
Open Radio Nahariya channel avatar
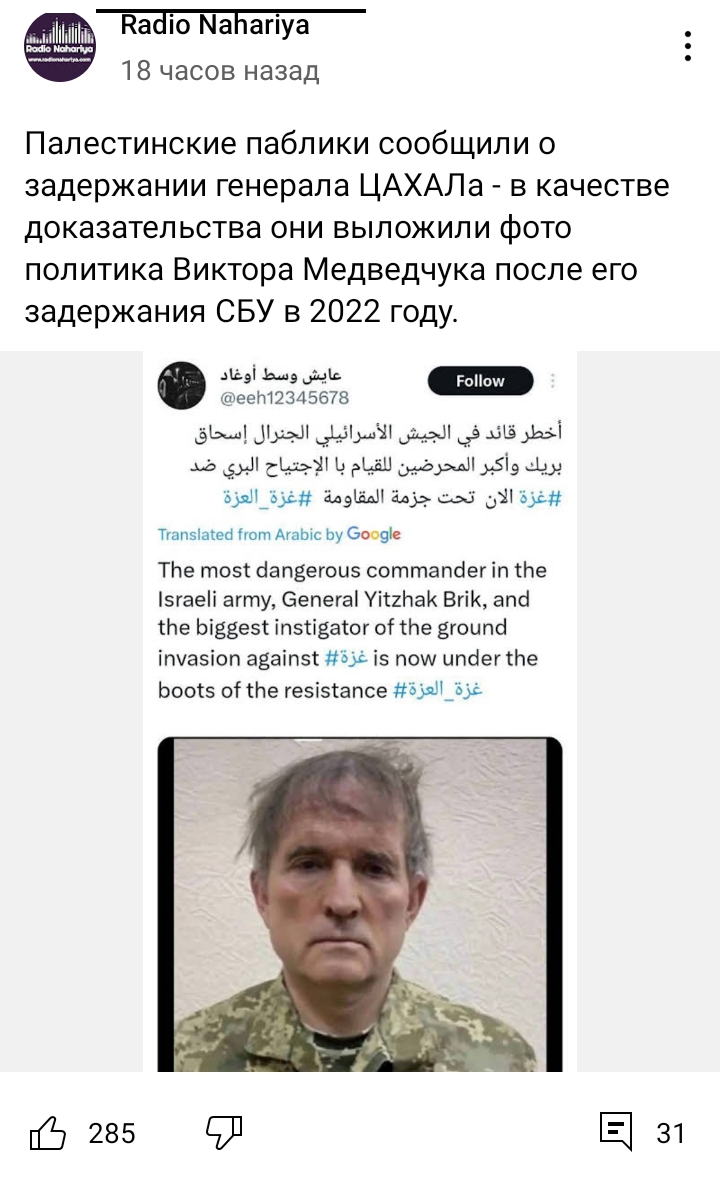[x=60, y=47]
